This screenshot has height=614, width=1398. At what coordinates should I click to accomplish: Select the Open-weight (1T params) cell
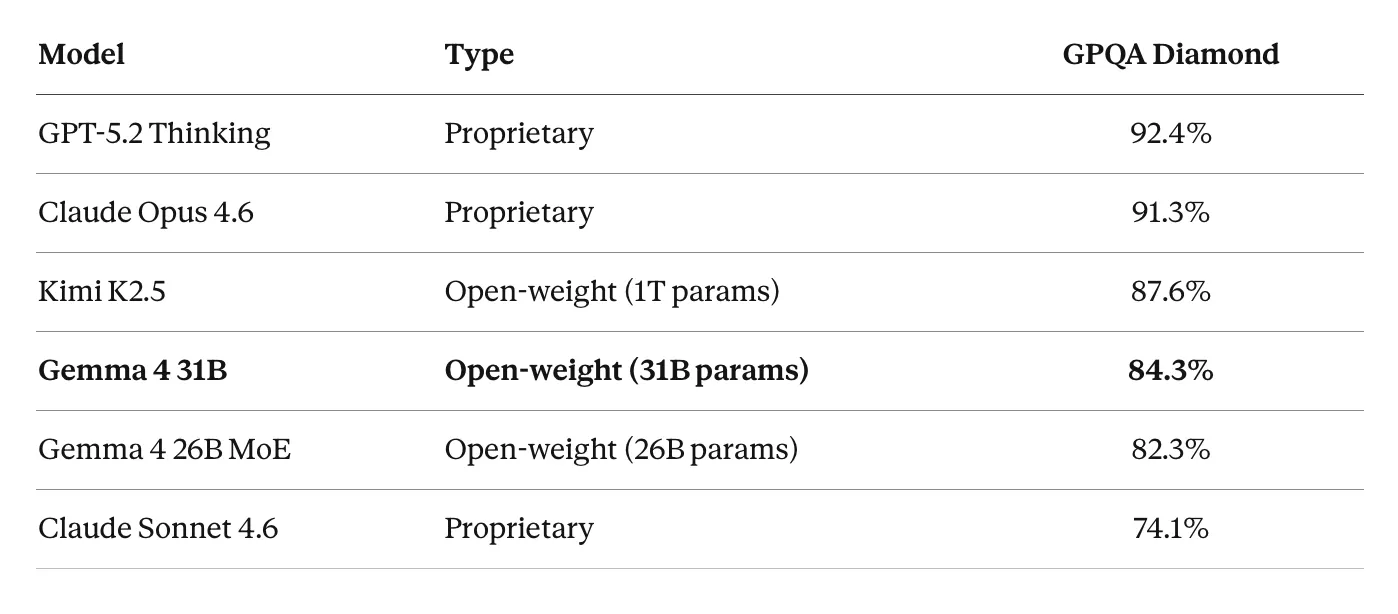[611, 291]
